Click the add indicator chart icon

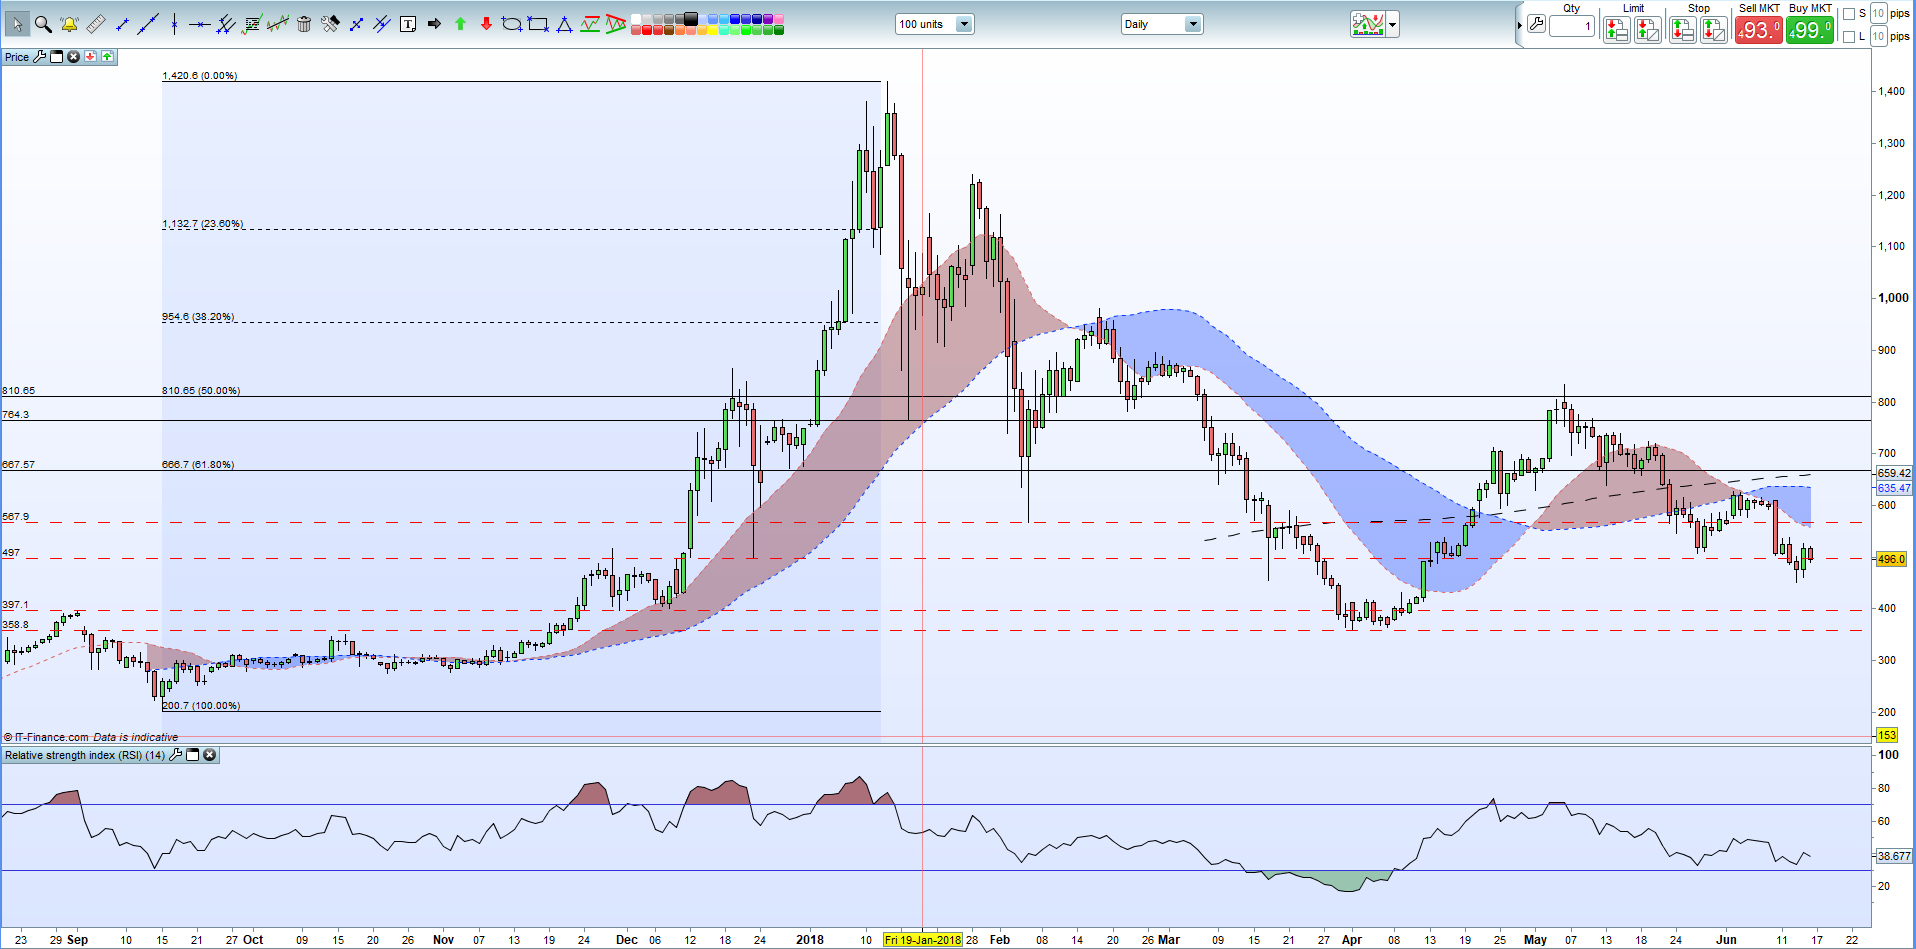coord(1368,24)
